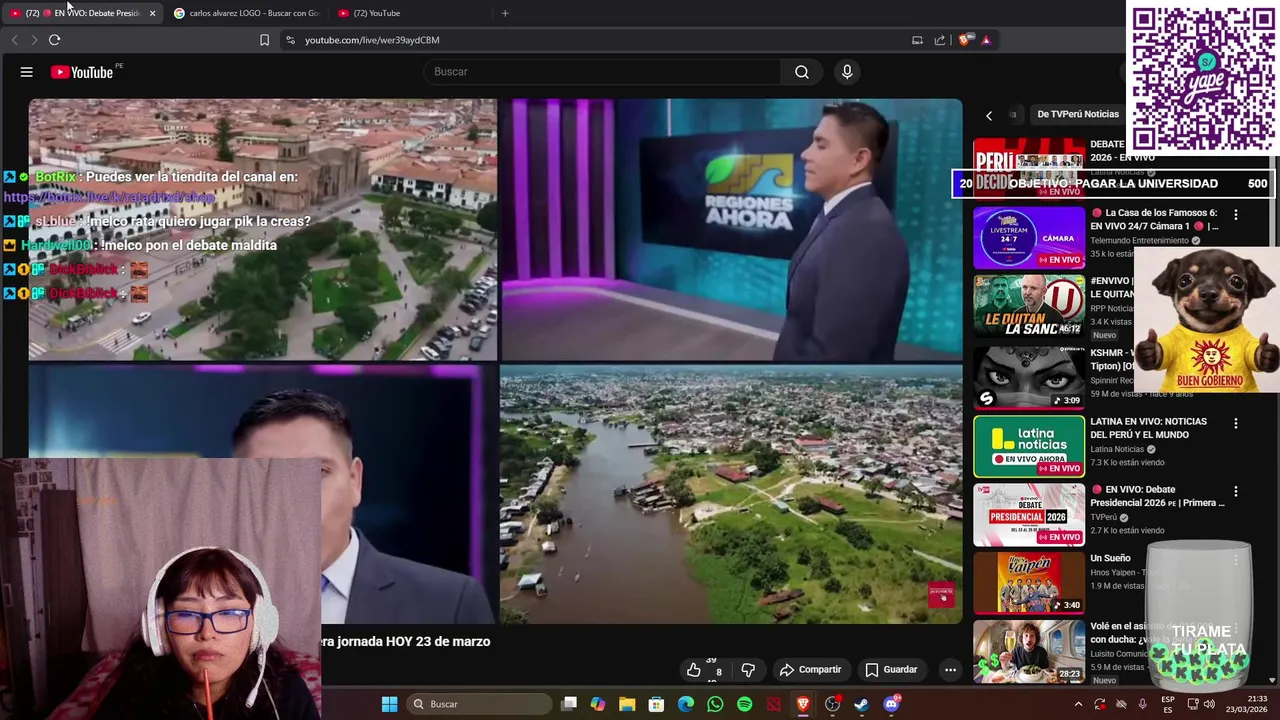The width and height of the screenshot is (1280, 720).
Task: Open options for La Casa de los Famosos video
Action: (1236, 214)
